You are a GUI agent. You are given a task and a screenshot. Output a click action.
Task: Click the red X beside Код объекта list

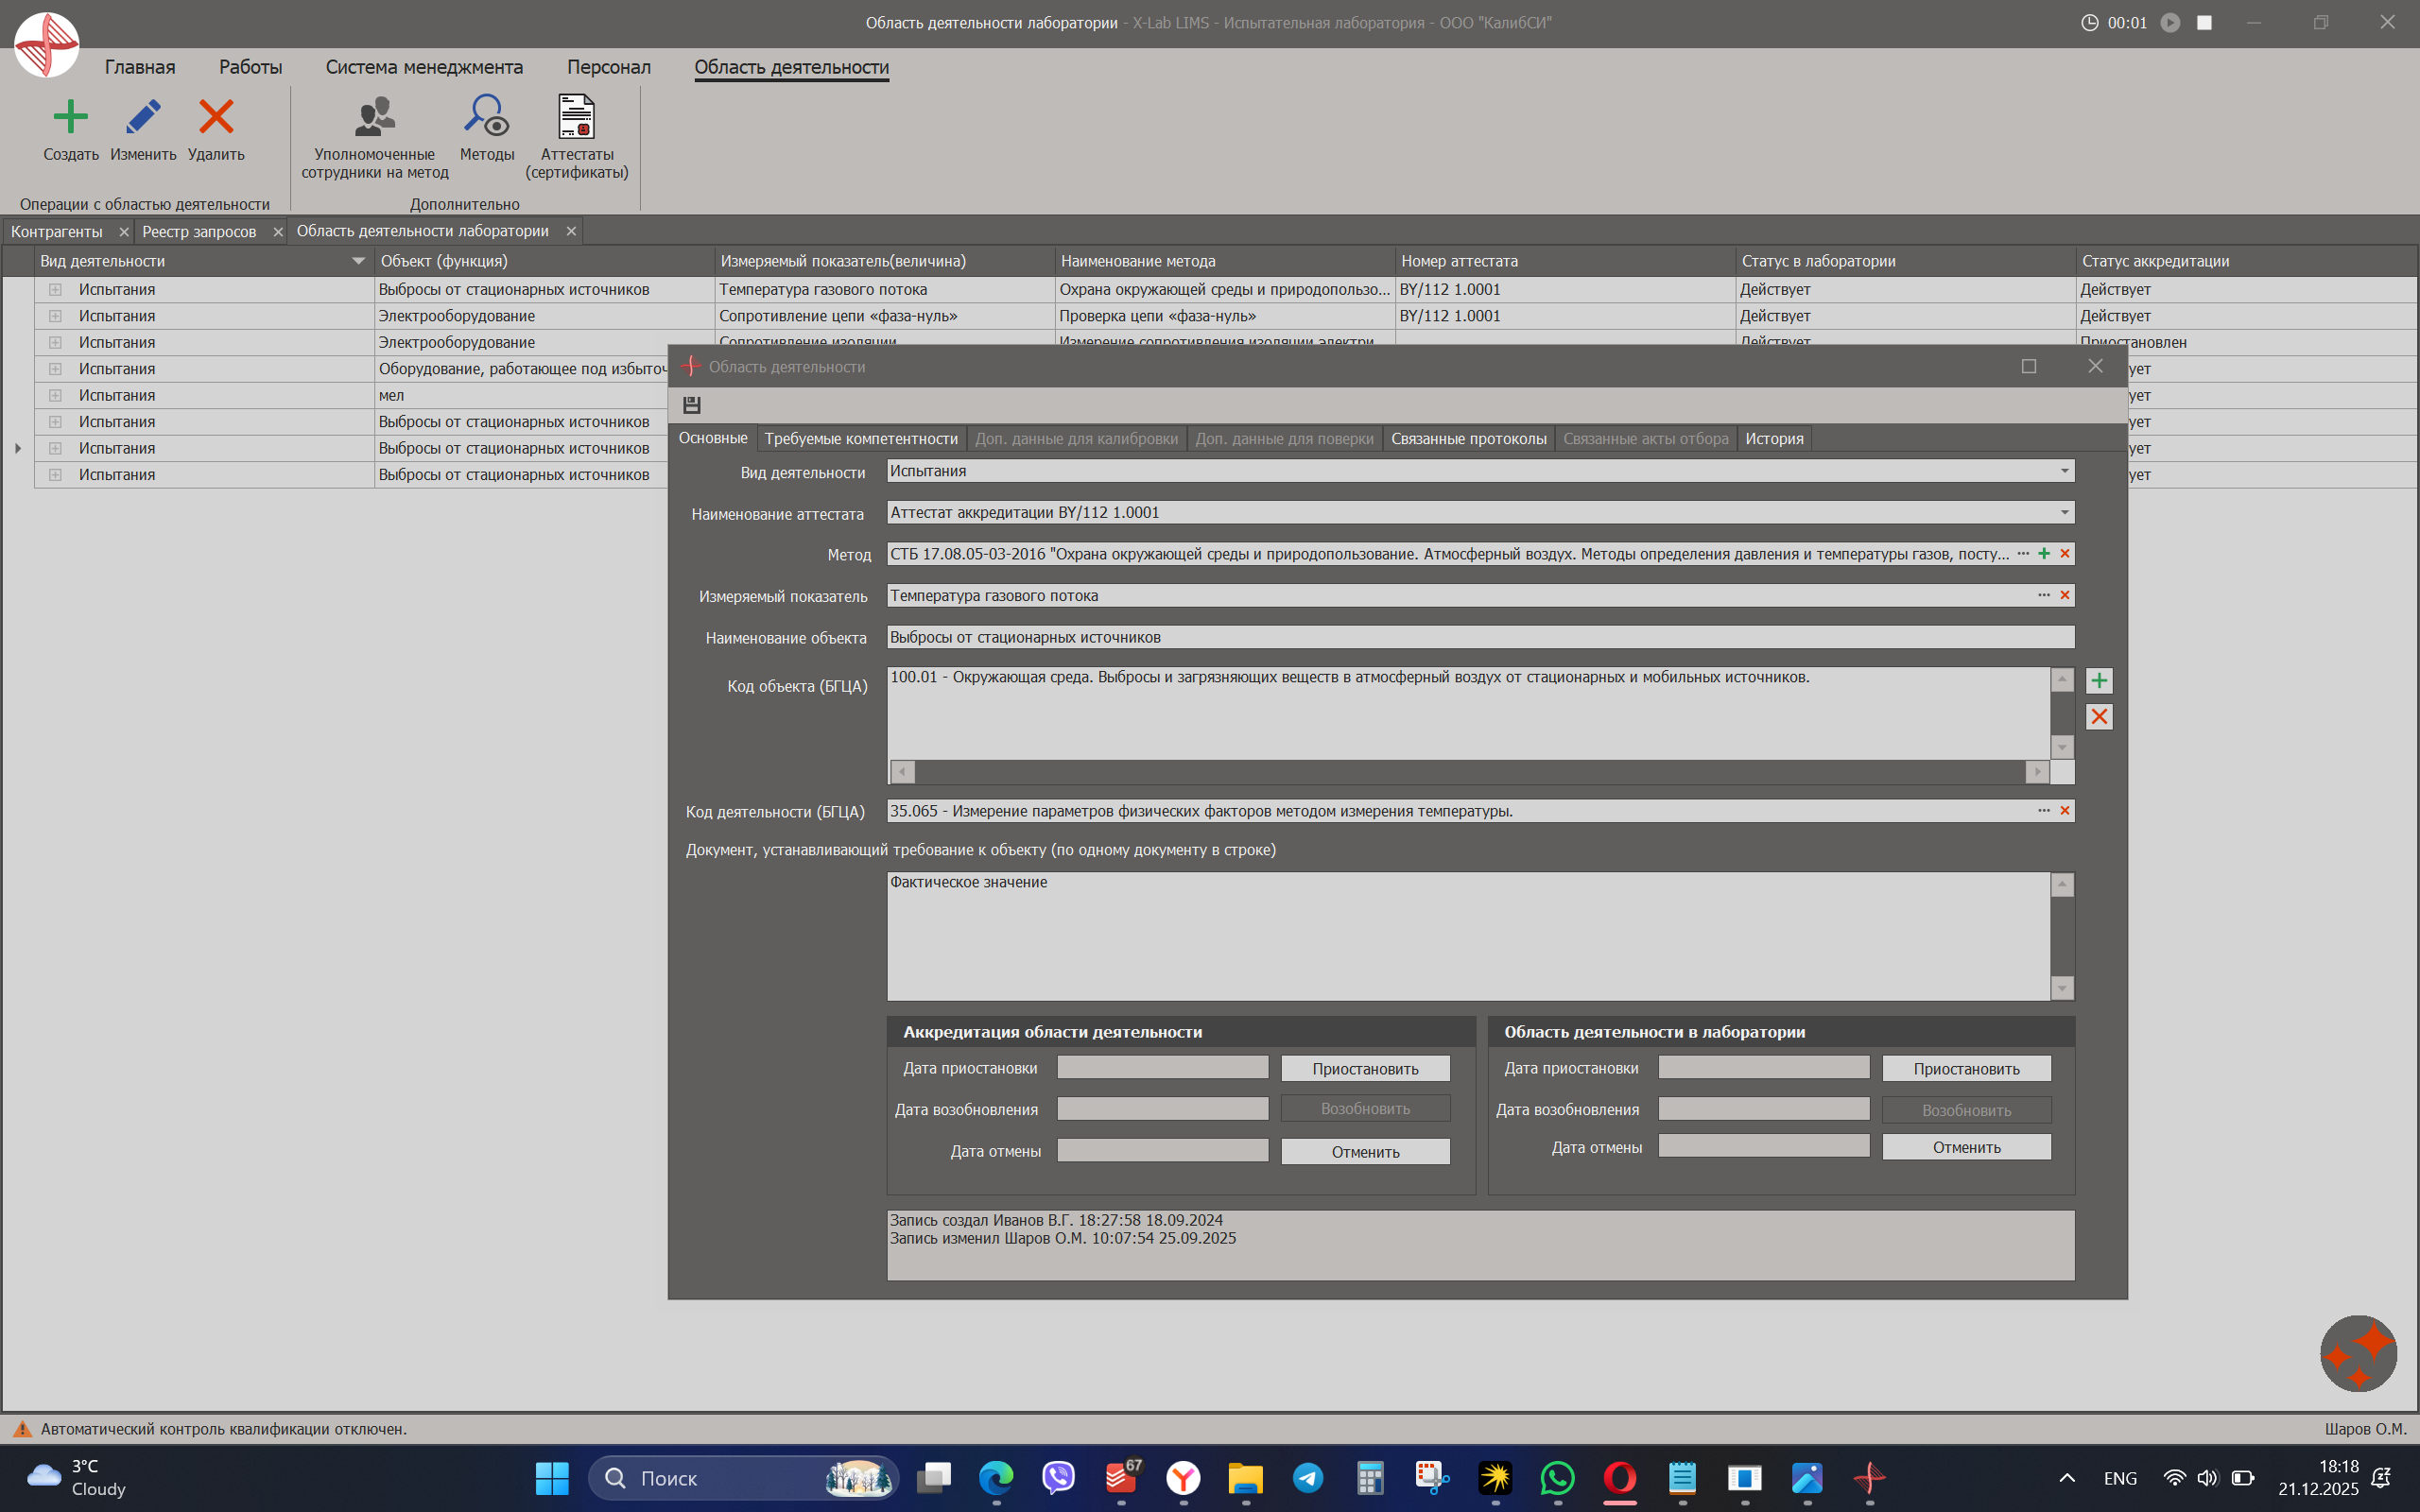click(2099, 717)
